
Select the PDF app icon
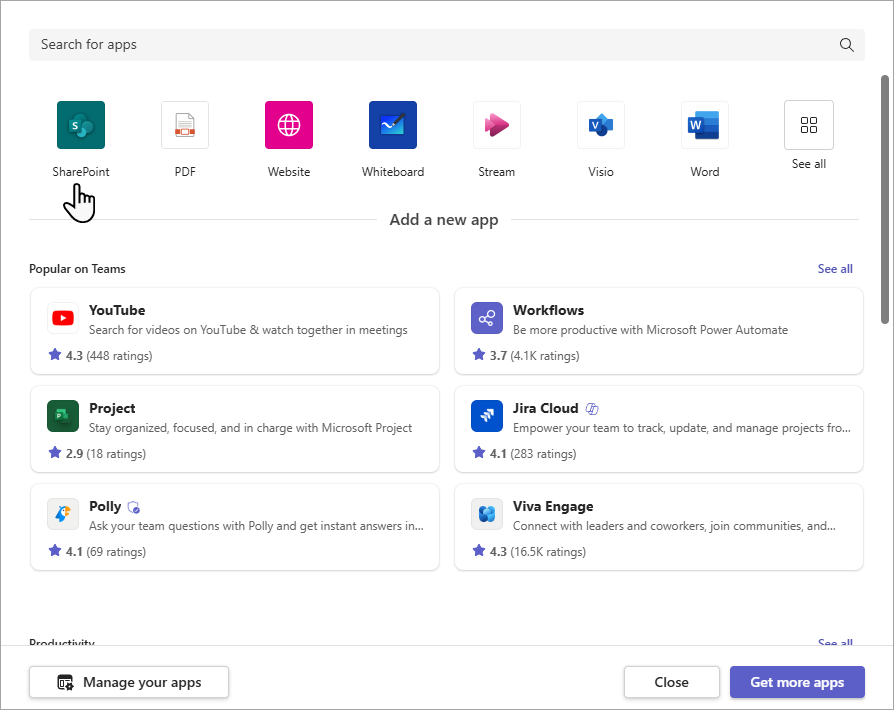(x=185, y=125)
